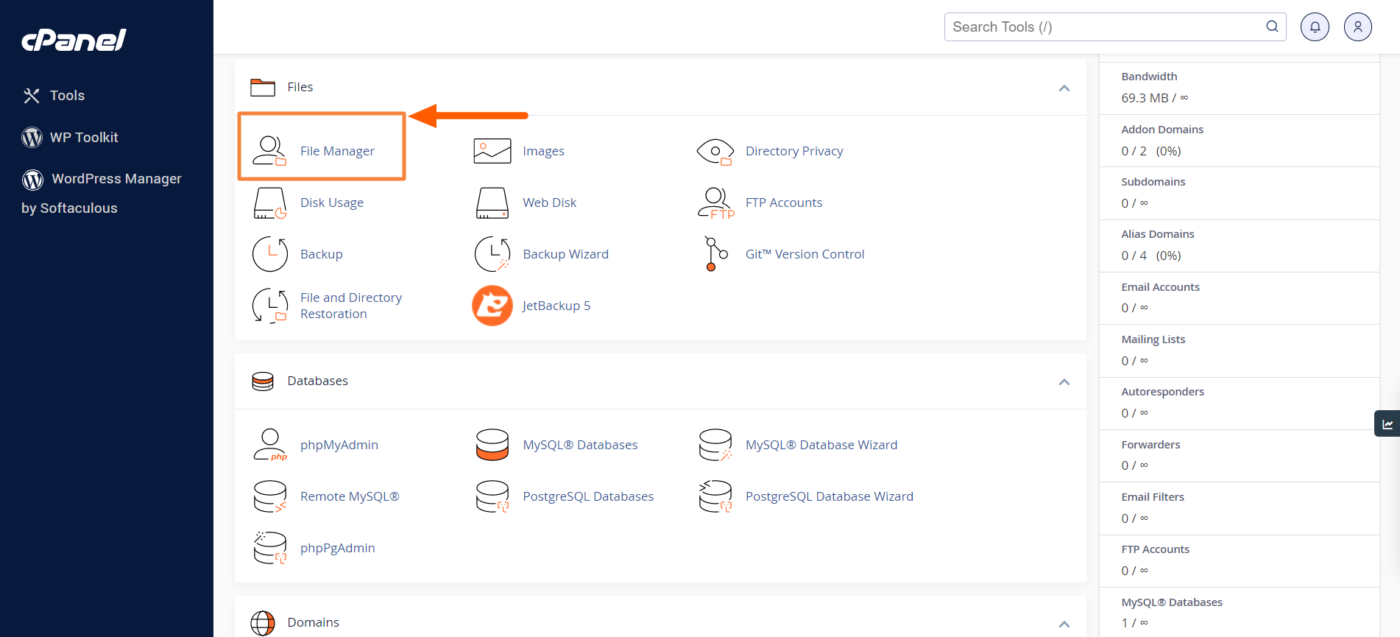Open the MySQL Databases icon
The image size is (1400, 637).
tap(492, 445)
